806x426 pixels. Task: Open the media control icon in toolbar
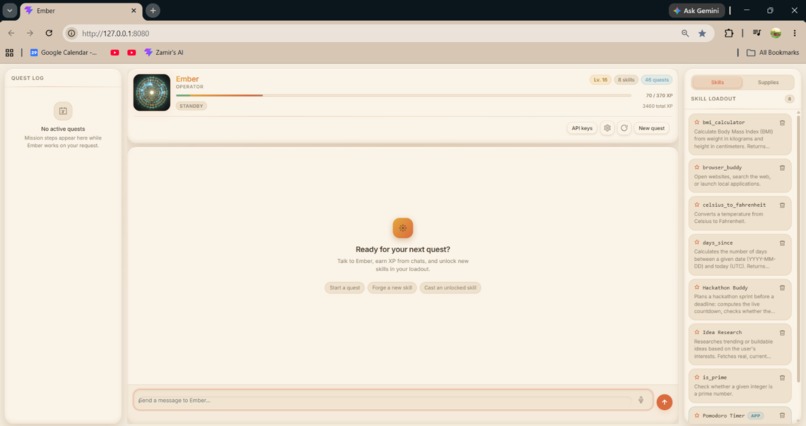(x=757, y=33)
